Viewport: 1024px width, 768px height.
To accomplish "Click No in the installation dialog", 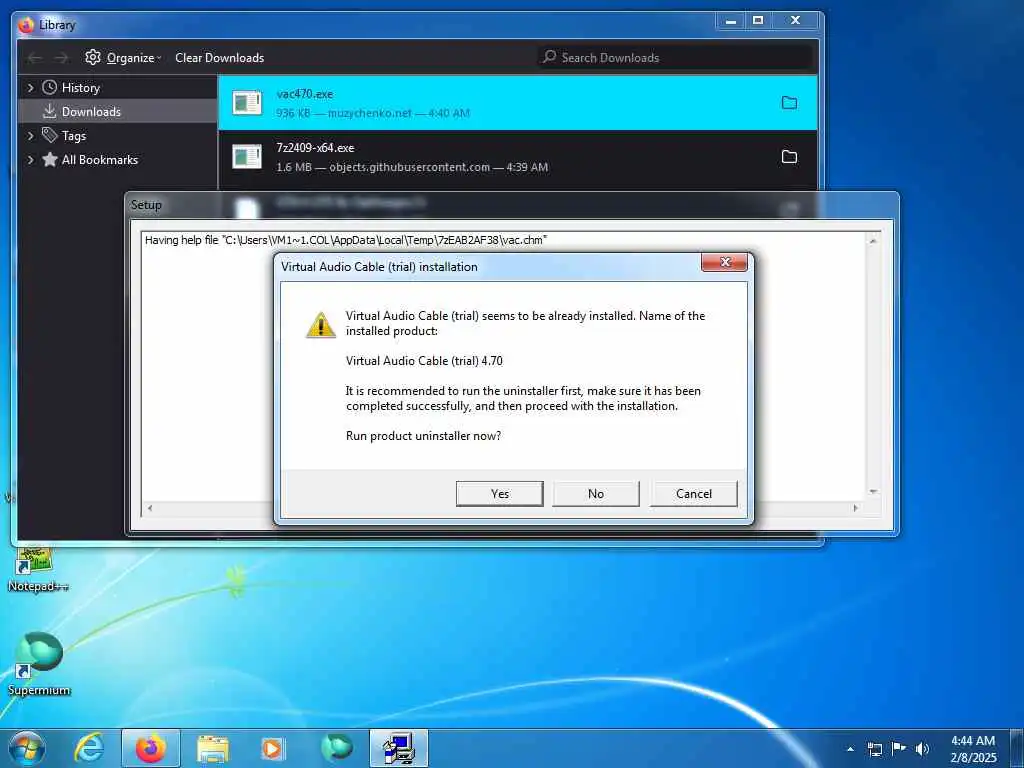I will [x=596, y=494].
